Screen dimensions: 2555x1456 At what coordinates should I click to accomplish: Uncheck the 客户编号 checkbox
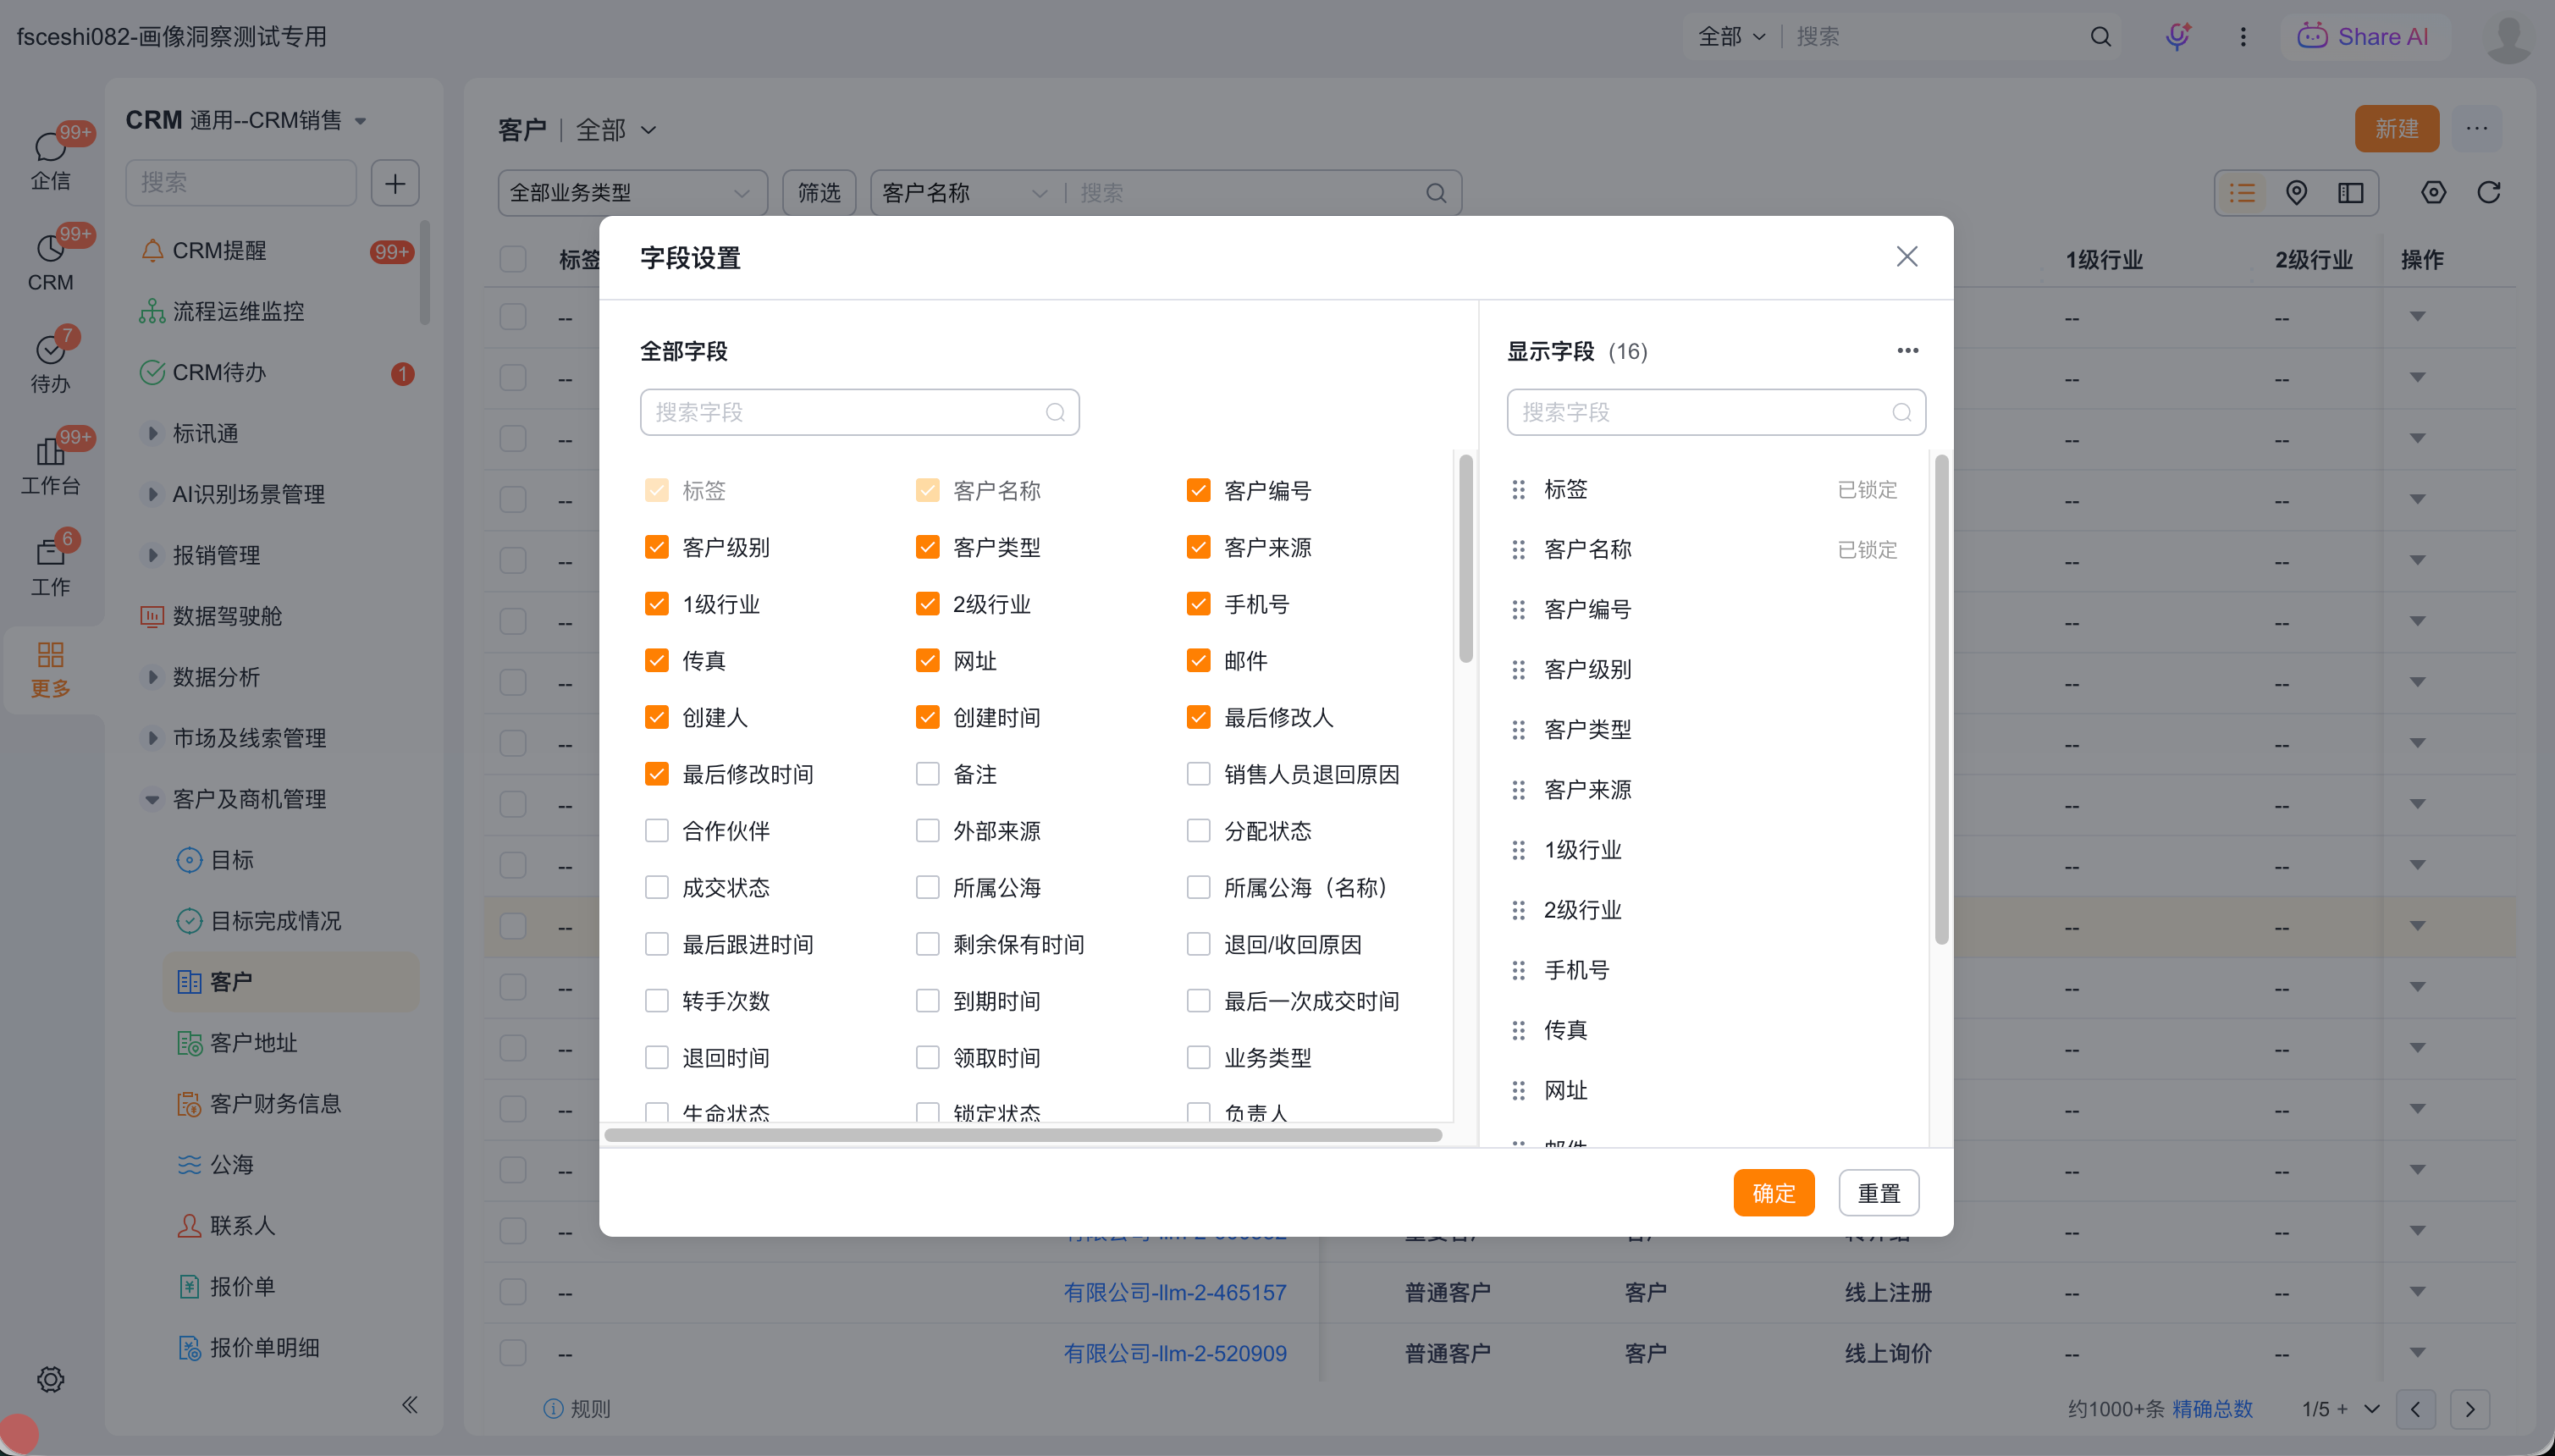pyautogui.click(x=1198, y=491)
